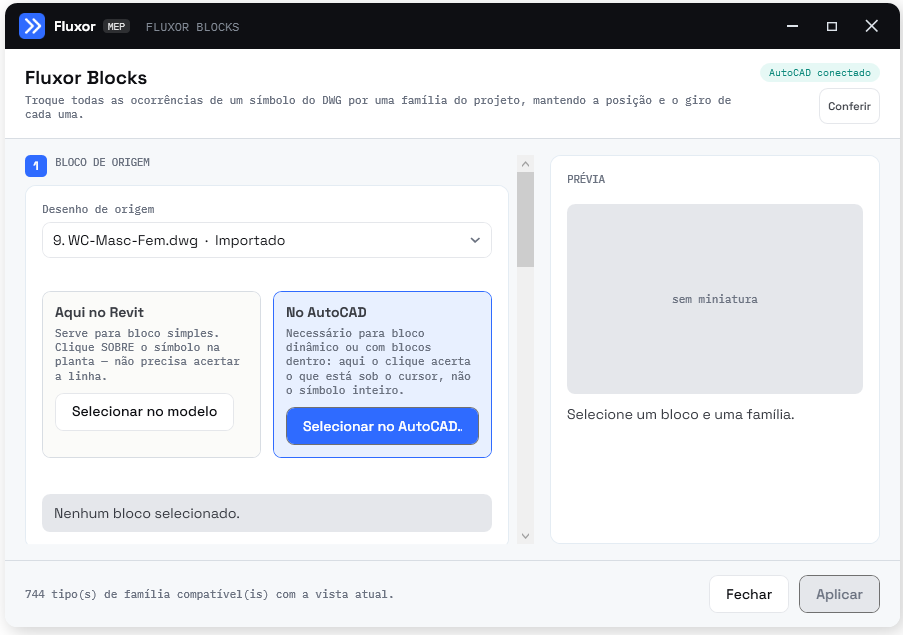
Task: Click the Desenho de origem field label
Action: (98, 209)
